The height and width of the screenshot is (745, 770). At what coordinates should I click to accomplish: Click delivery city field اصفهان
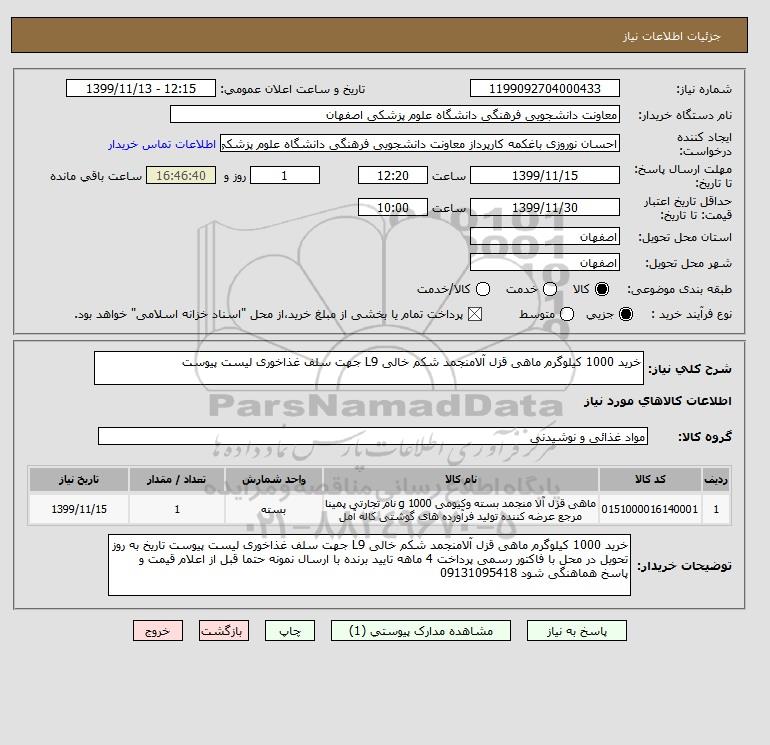(x=545, y=262)
